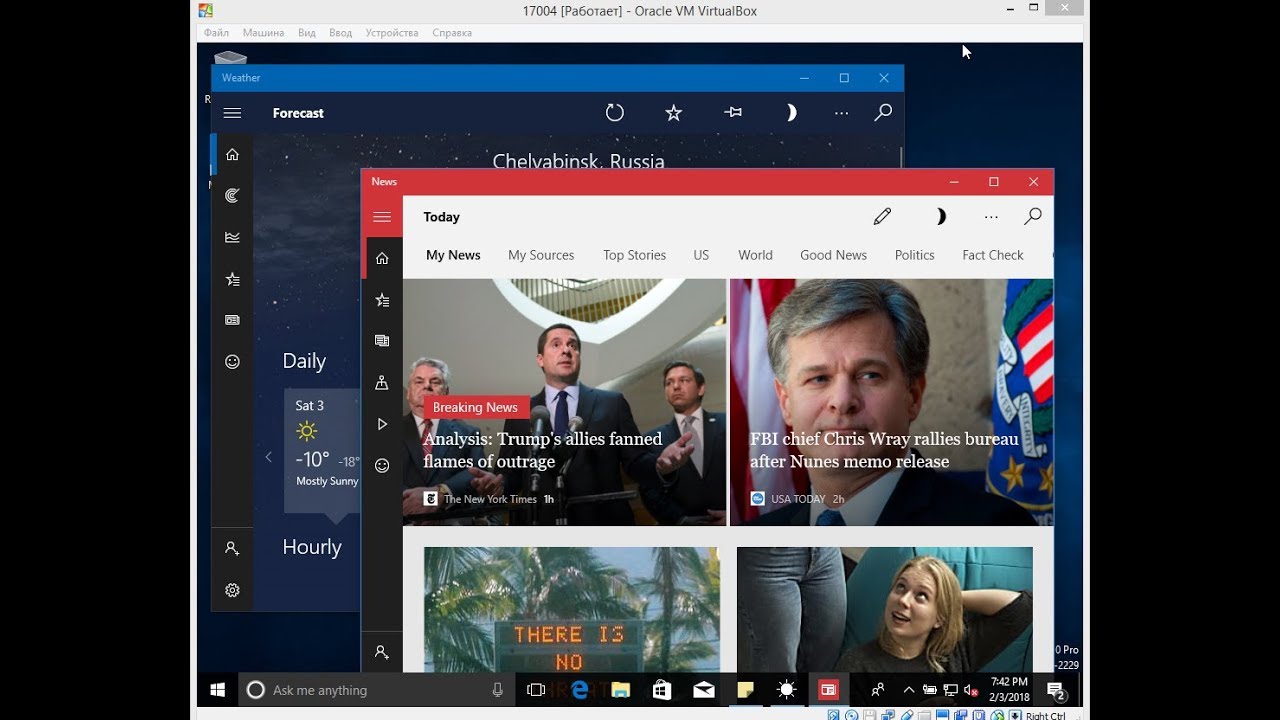
Task: Add Chelyabinsk to favorites with star icon
Action: pyautogui.click(x=674, y=113)
